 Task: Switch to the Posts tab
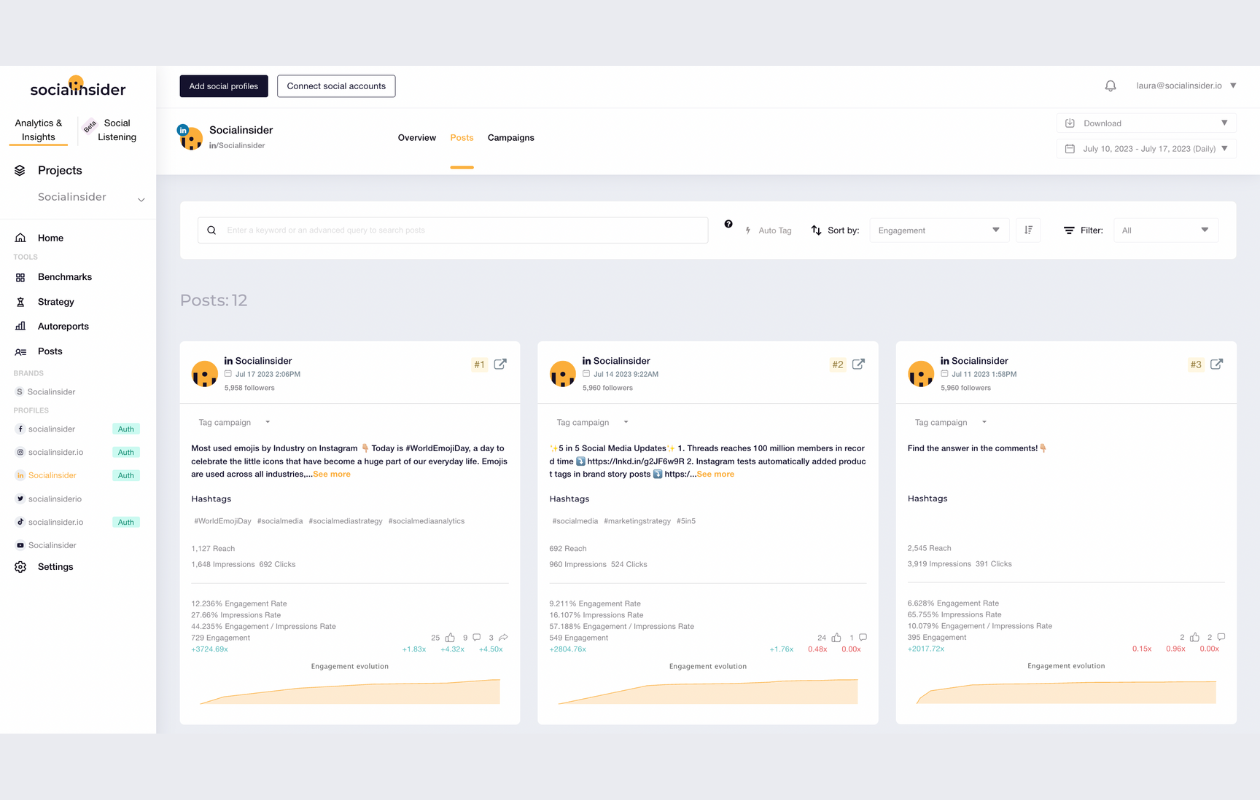[462, 138]
